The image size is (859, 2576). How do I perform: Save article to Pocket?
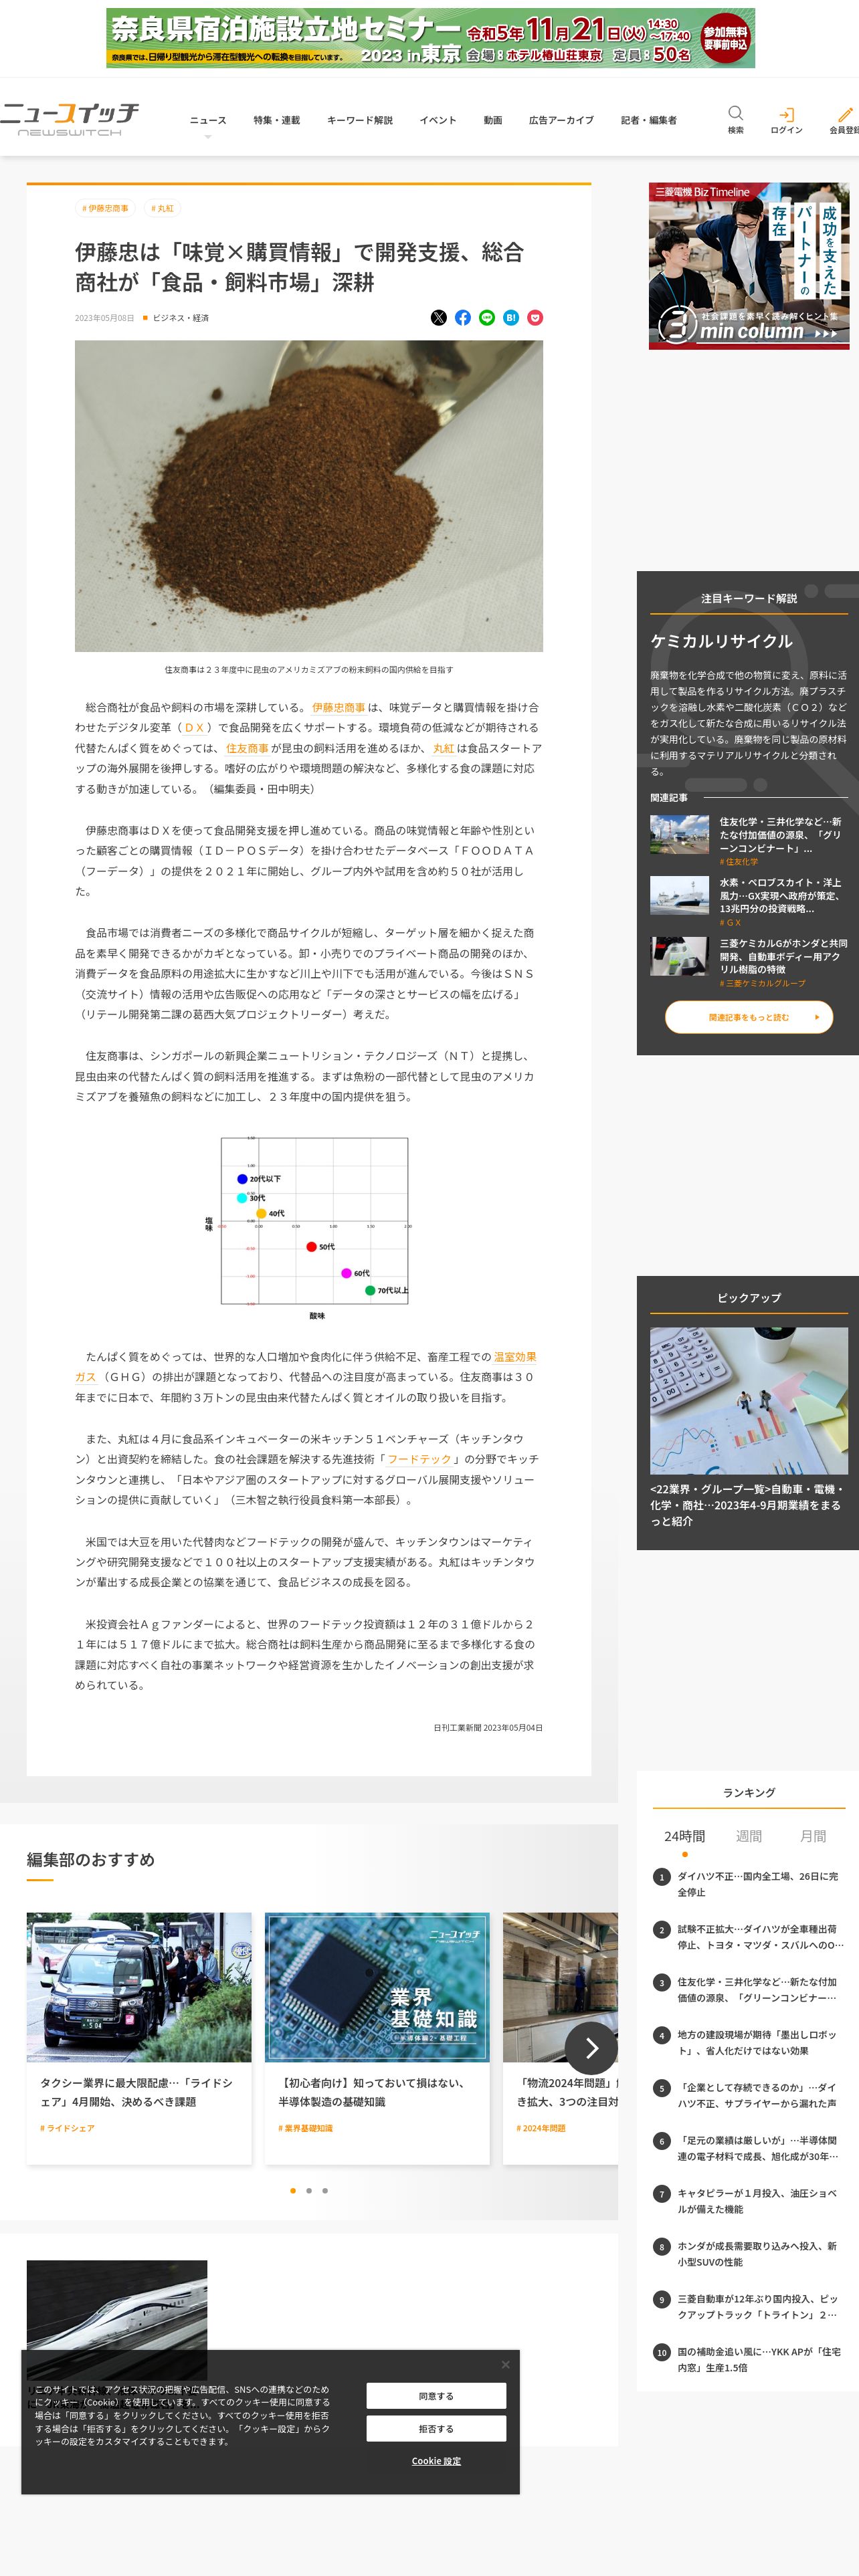point(535,318)
